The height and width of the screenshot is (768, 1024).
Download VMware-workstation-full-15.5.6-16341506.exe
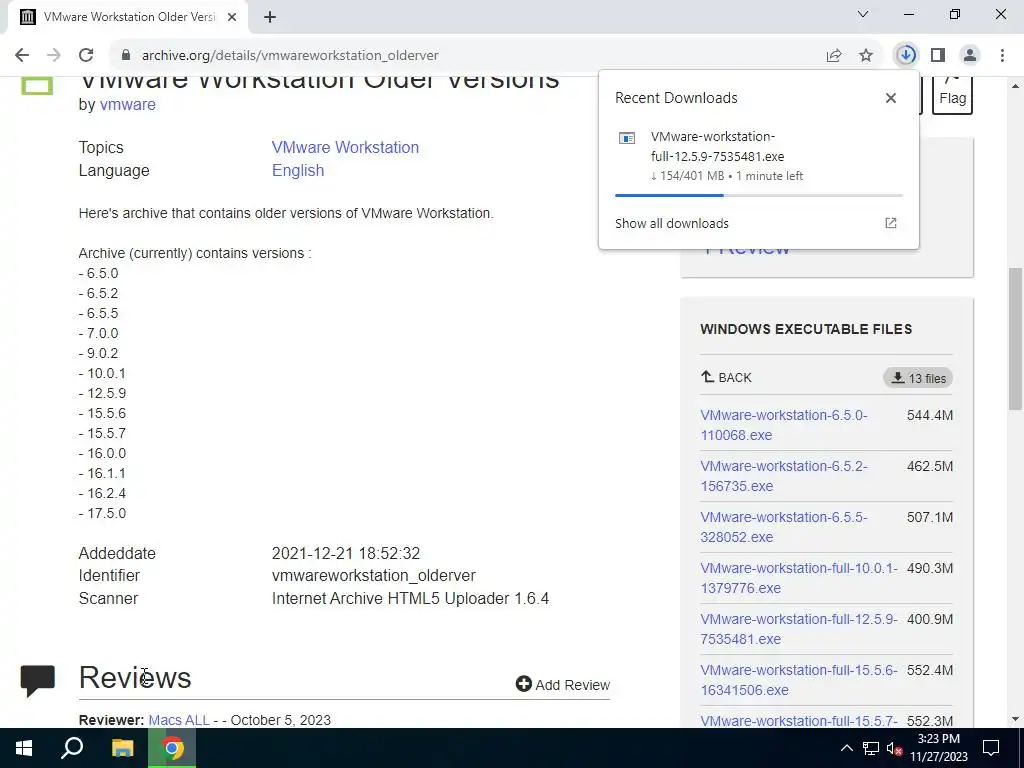799,680
